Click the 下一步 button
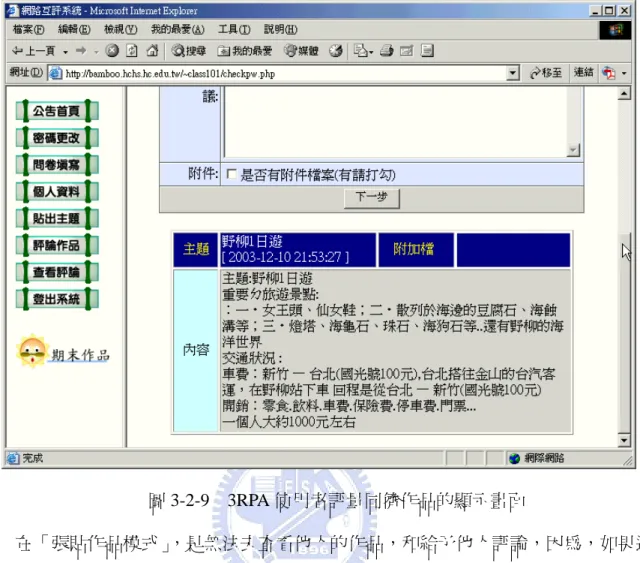The image size is (640, 563). (x=371, y=198)
